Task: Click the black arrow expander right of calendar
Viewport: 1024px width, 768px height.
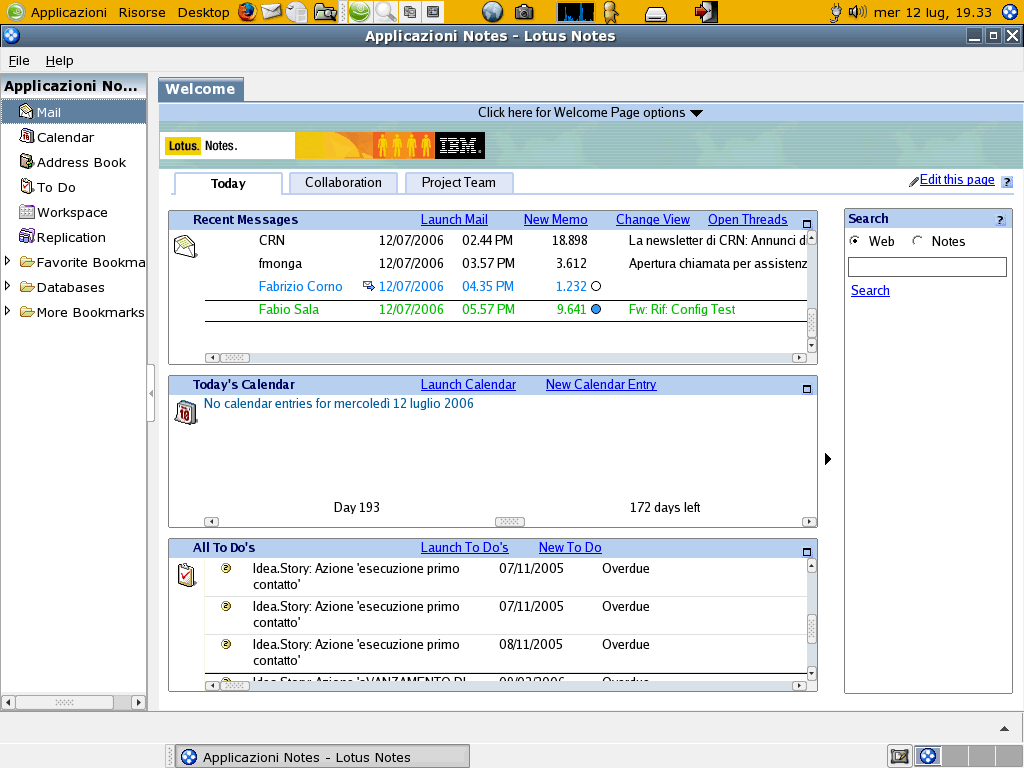Action: pyautogui.click(x=827, y=459)
